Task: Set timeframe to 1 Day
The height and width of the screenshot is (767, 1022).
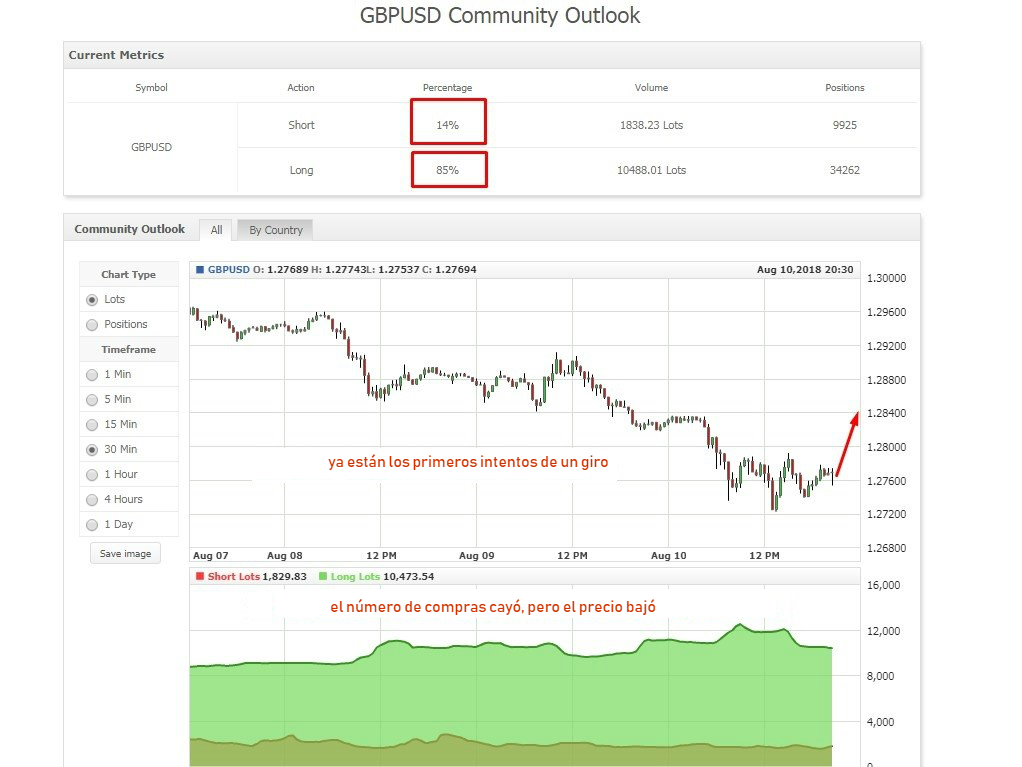Action: point(93,524)
